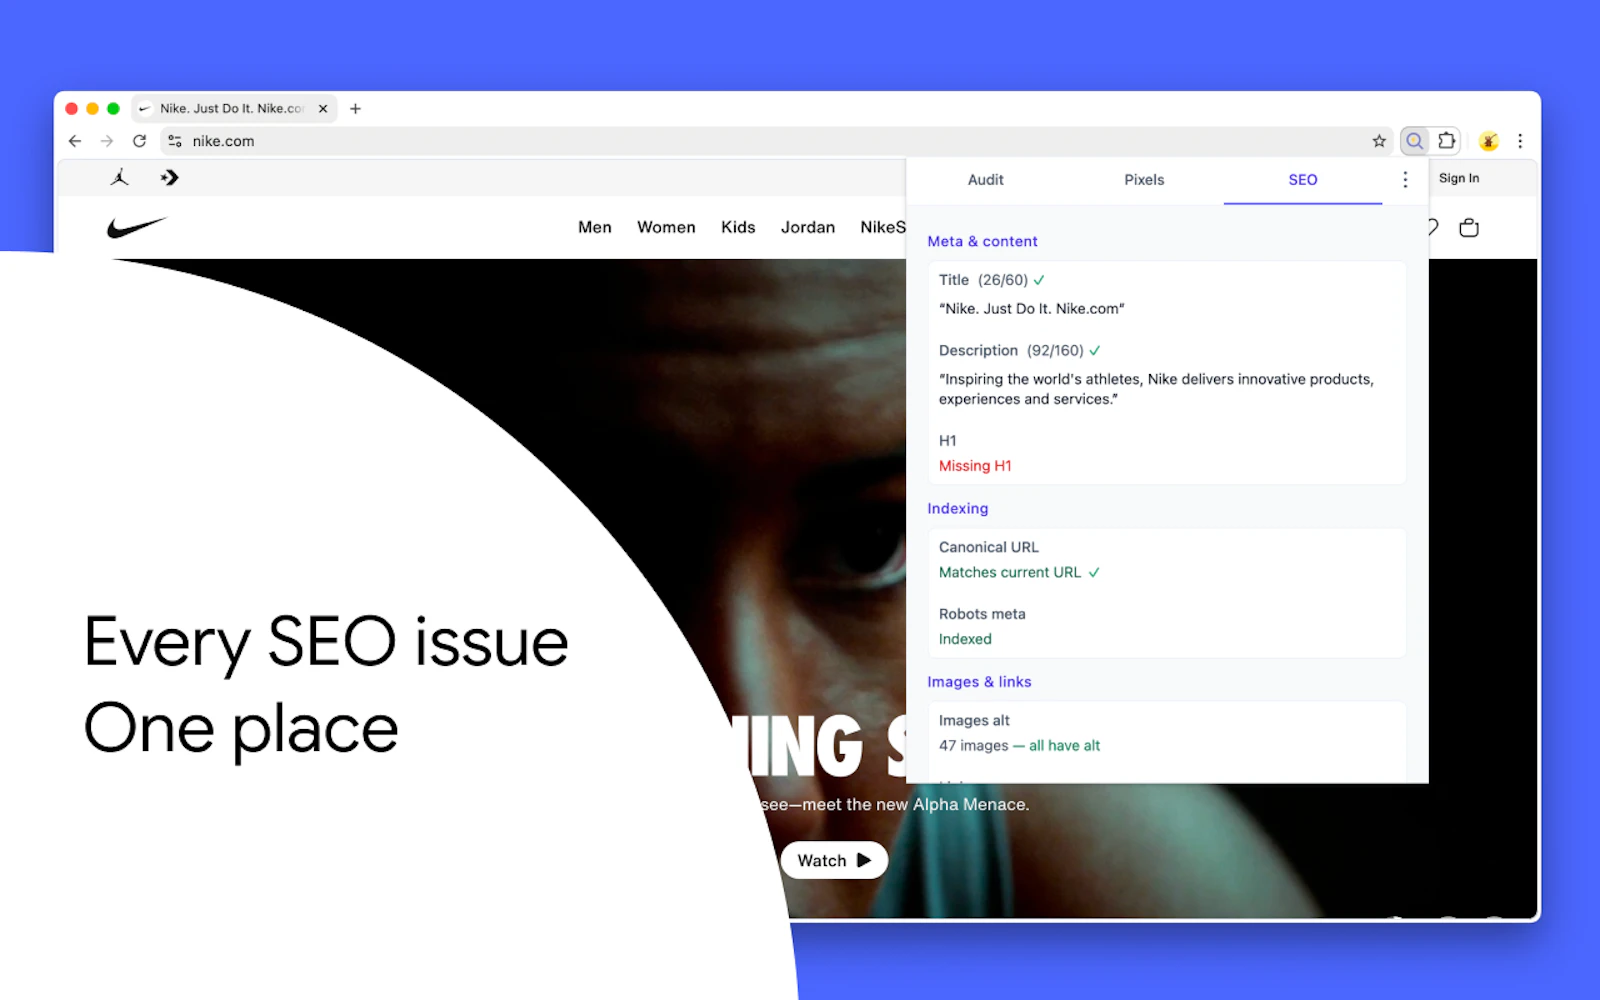This screenshot has height=1000, width=1600.
Task: Click the Nike swoosh logo
Action: [136, 227]
